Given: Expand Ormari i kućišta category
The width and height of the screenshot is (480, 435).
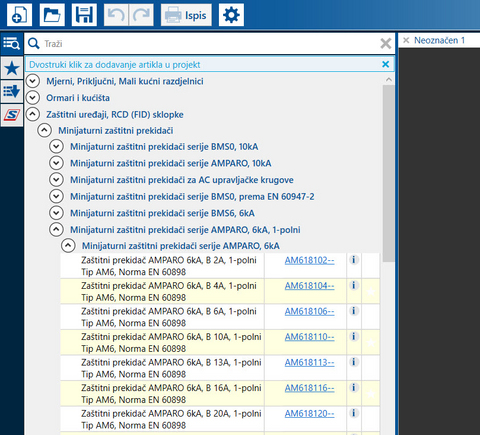Looking at the screenshot, I should (33, 98).
